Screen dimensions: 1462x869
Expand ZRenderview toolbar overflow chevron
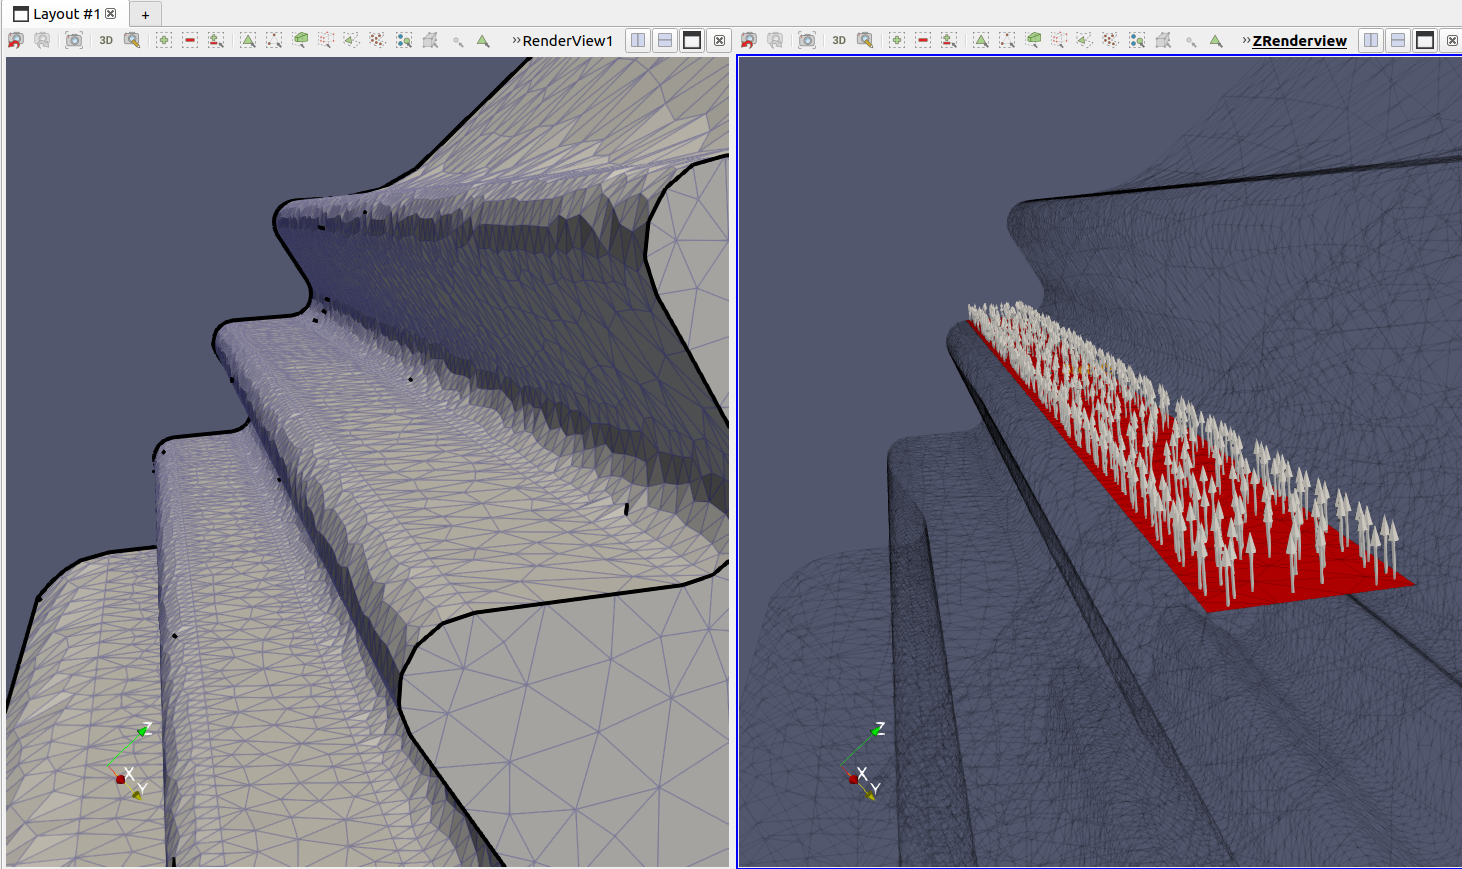point(1246,40)
